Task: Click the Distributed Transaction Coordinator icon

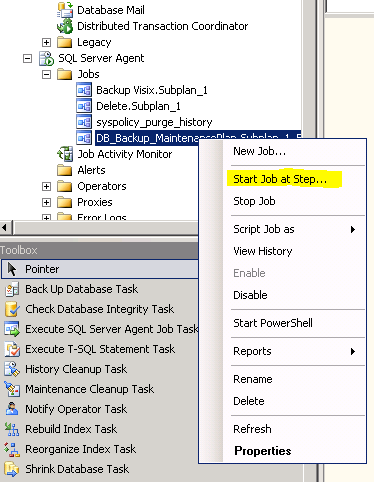Action: [65, 26]
